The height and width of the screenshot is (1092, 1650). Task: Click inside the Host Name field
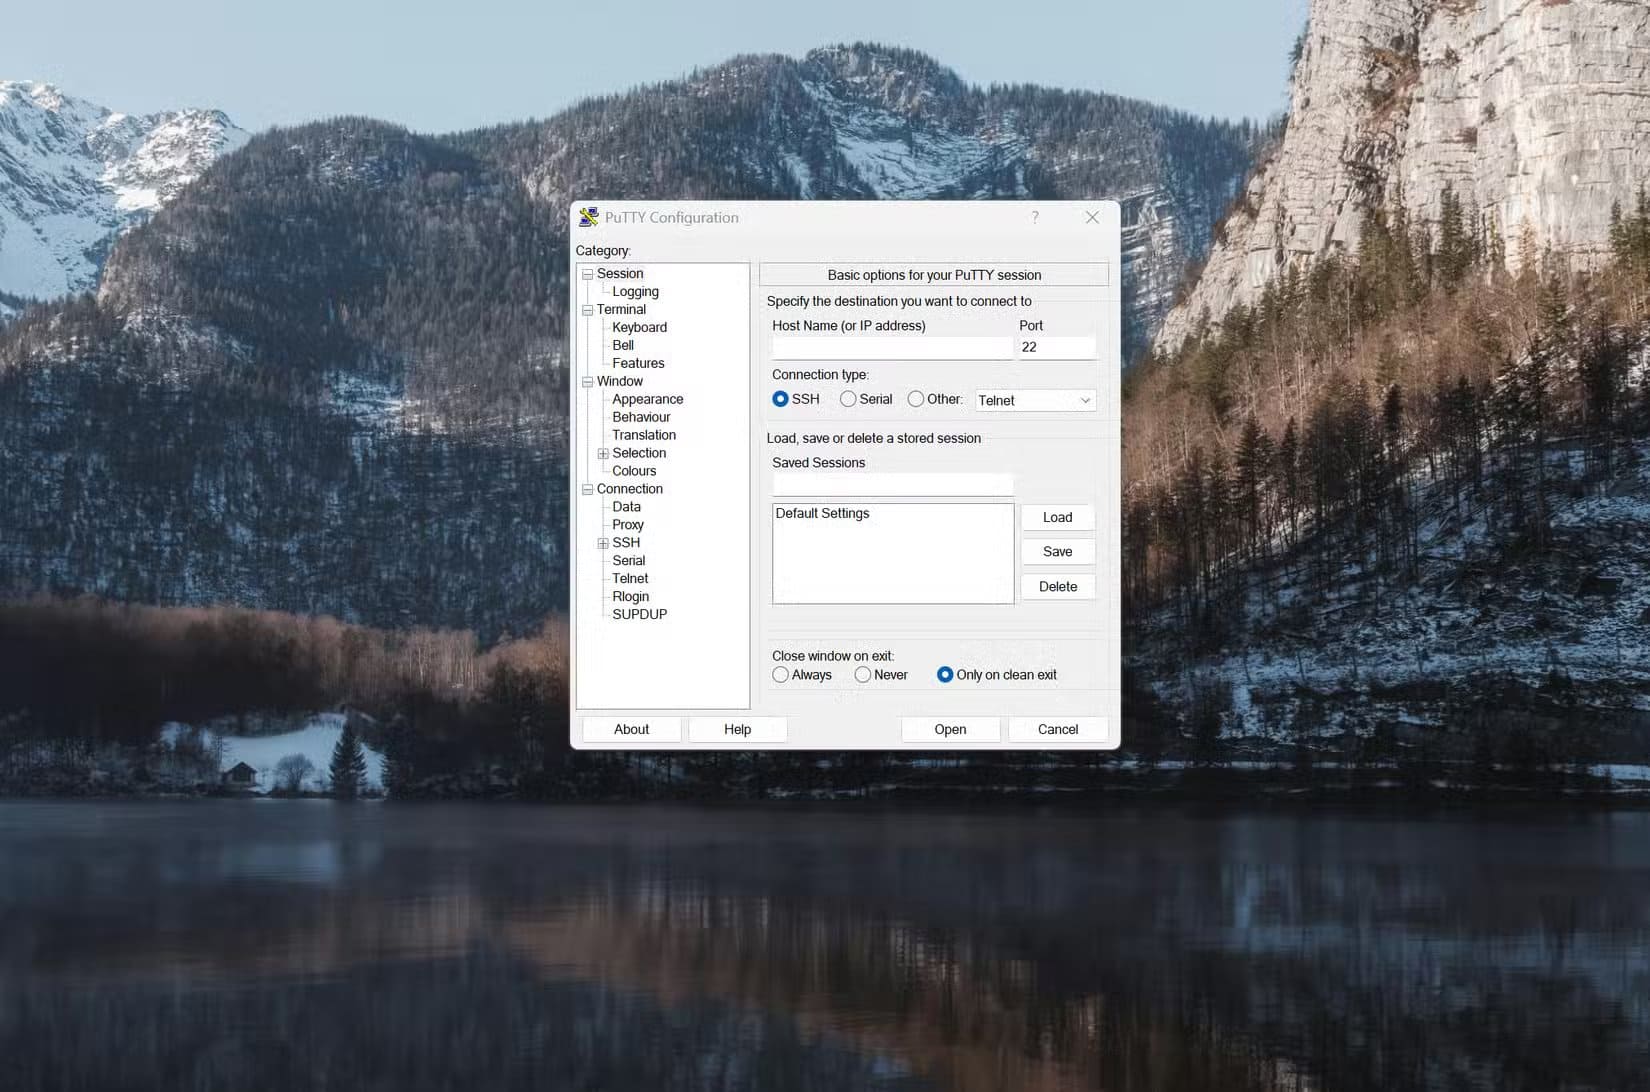pos(890,347)
